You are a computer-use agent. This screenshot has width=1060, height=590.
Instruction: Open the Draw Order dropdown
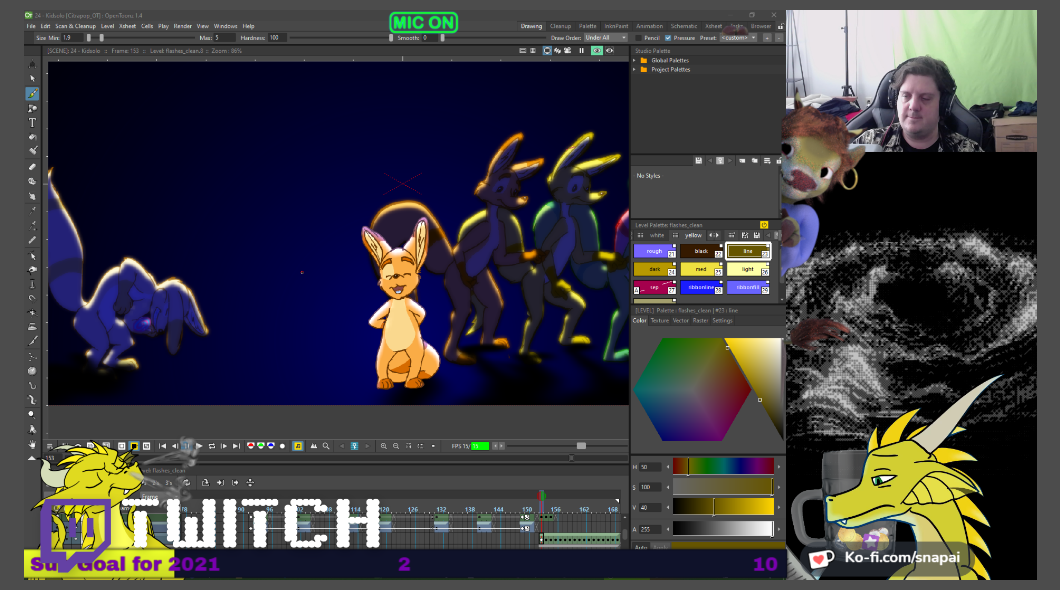click(x=604, y=38)
